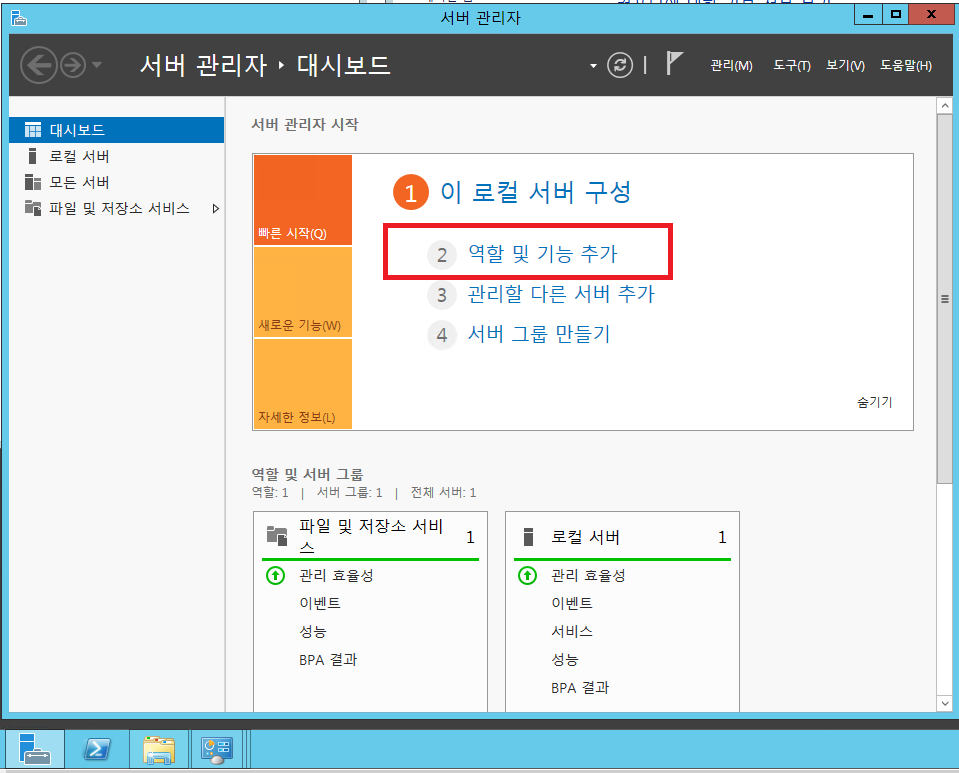The image size is (959, 773).
Task: Open 이벤트 in 로컬 서버 tile
Action: (572, 604)
